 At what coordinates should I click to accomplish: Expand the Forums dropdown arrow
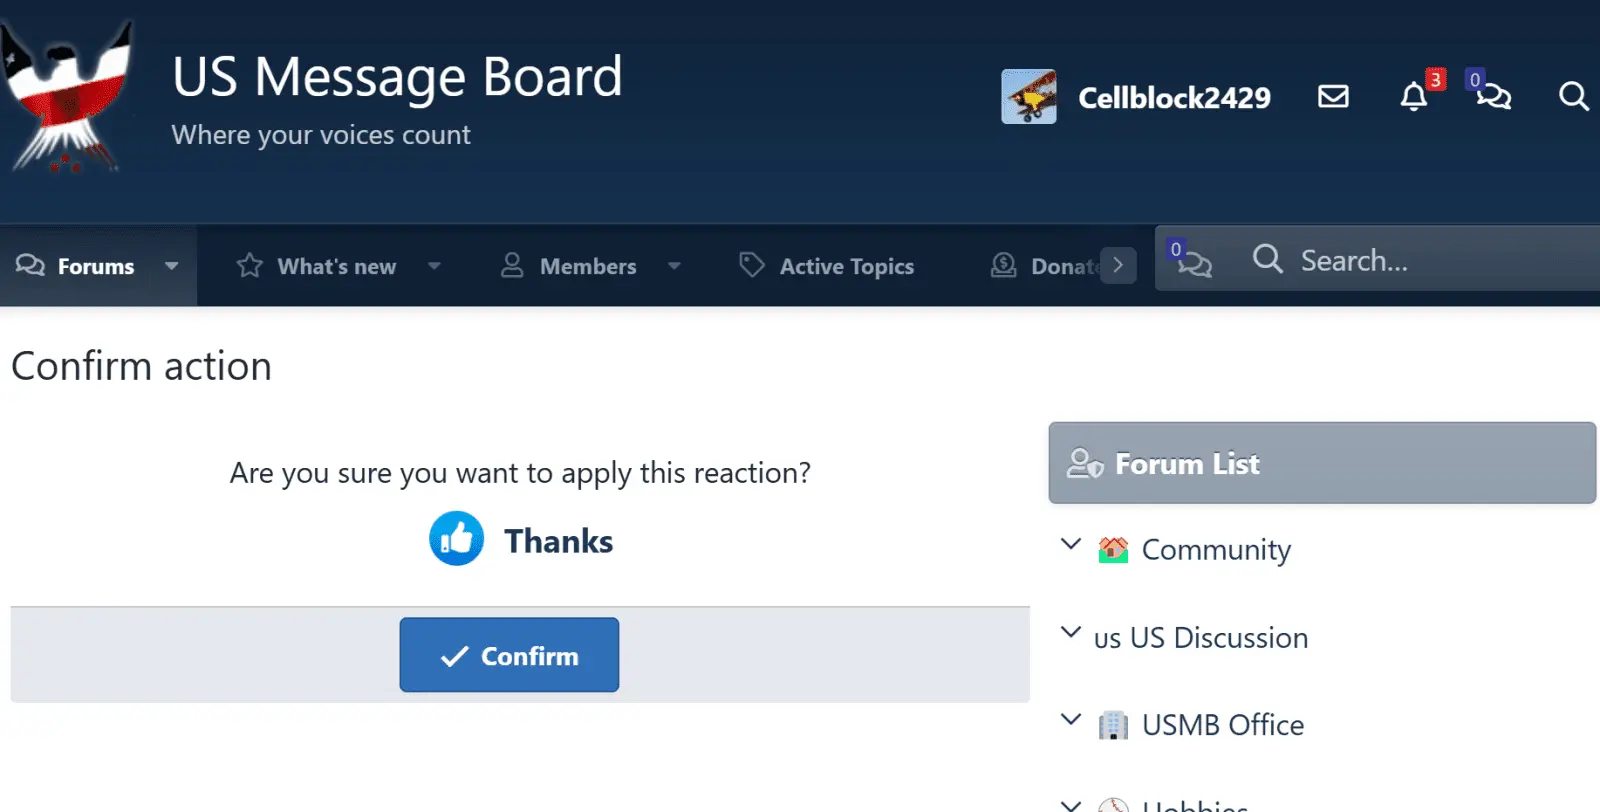(172, 266)
